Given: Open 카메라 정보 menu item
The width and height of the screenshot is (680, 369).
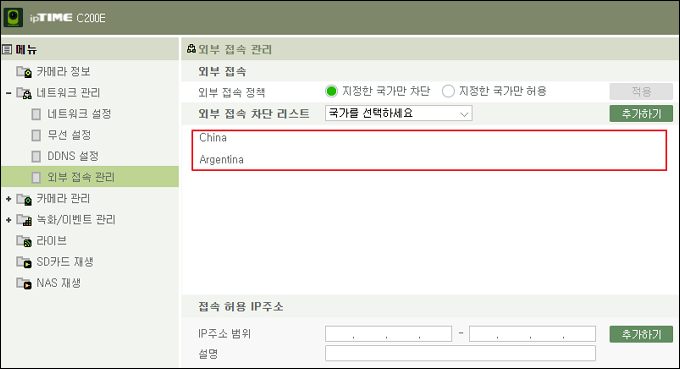Looking at the screenshot, I should [x=63, y=72].
